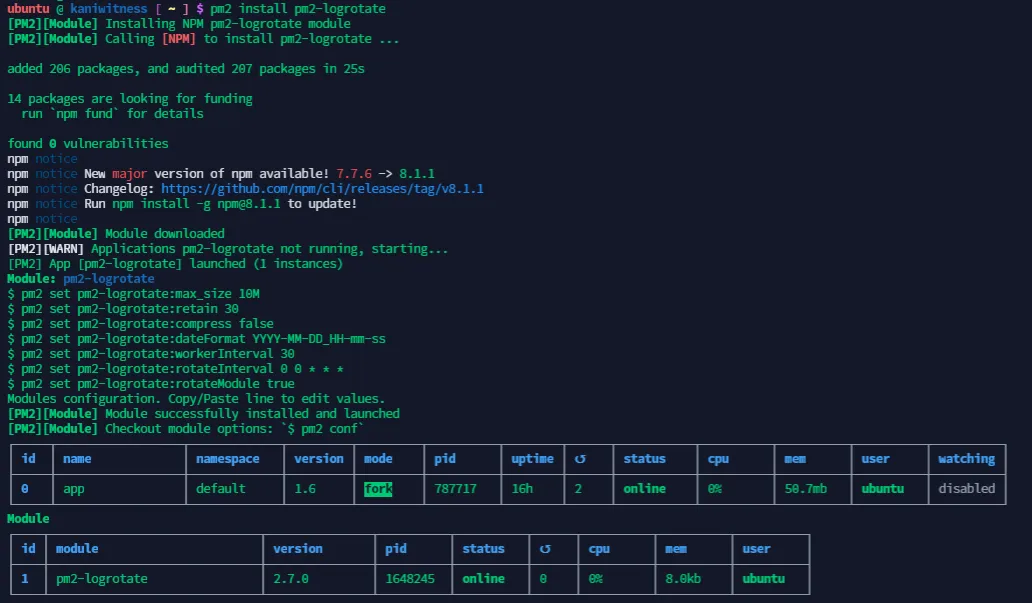Click '[PM2][Module] Module downloaded' line
Screen dimensions: 1032x603
point(116,234)
